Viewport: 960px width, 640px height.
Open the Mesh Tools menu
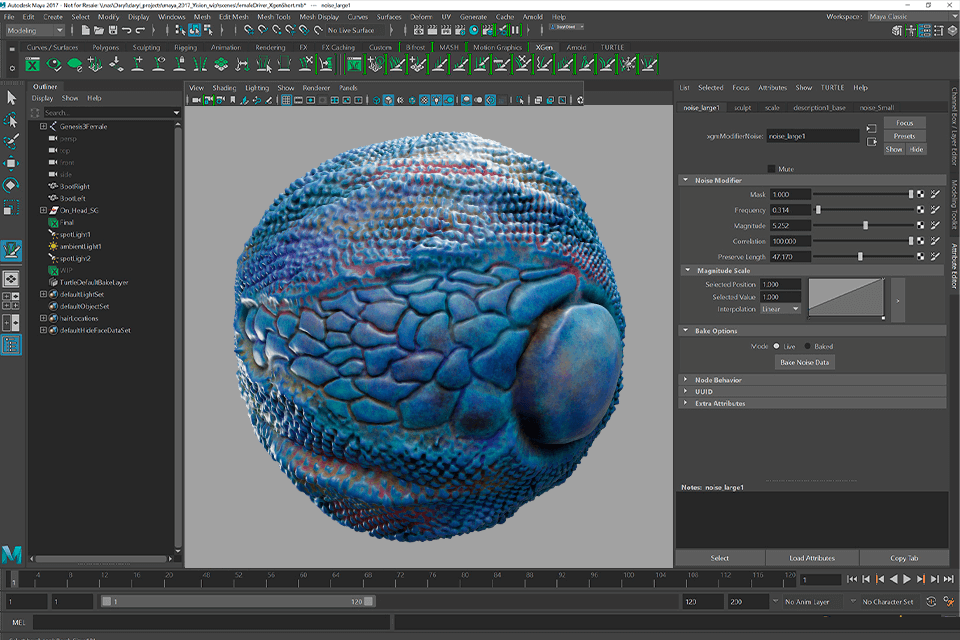pos(274,17)
